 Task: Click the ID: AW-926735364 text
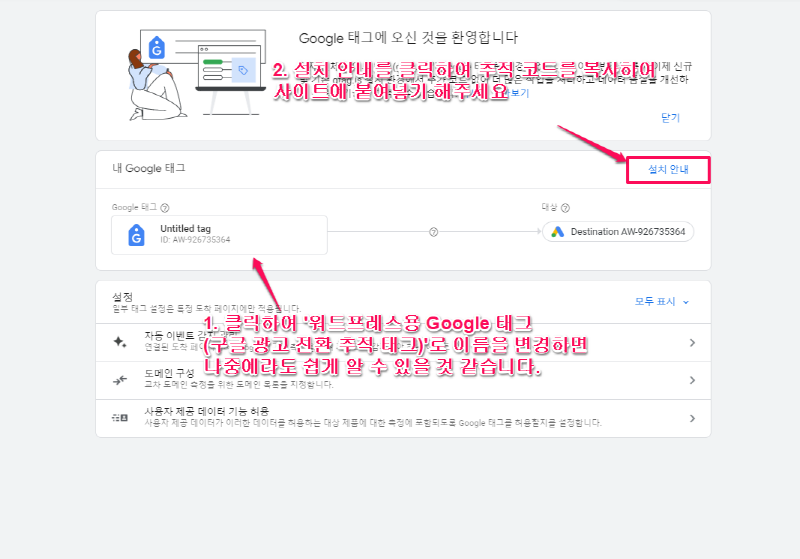tap(195, 240)
